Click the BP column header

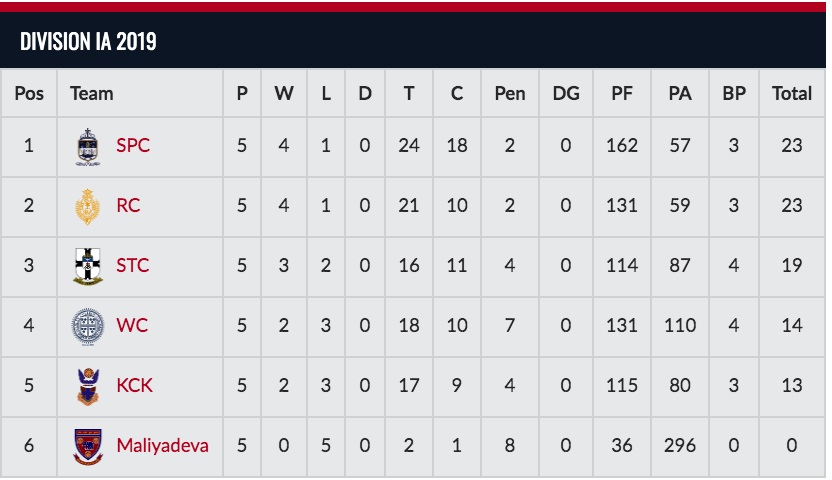[x=734, y=94]
